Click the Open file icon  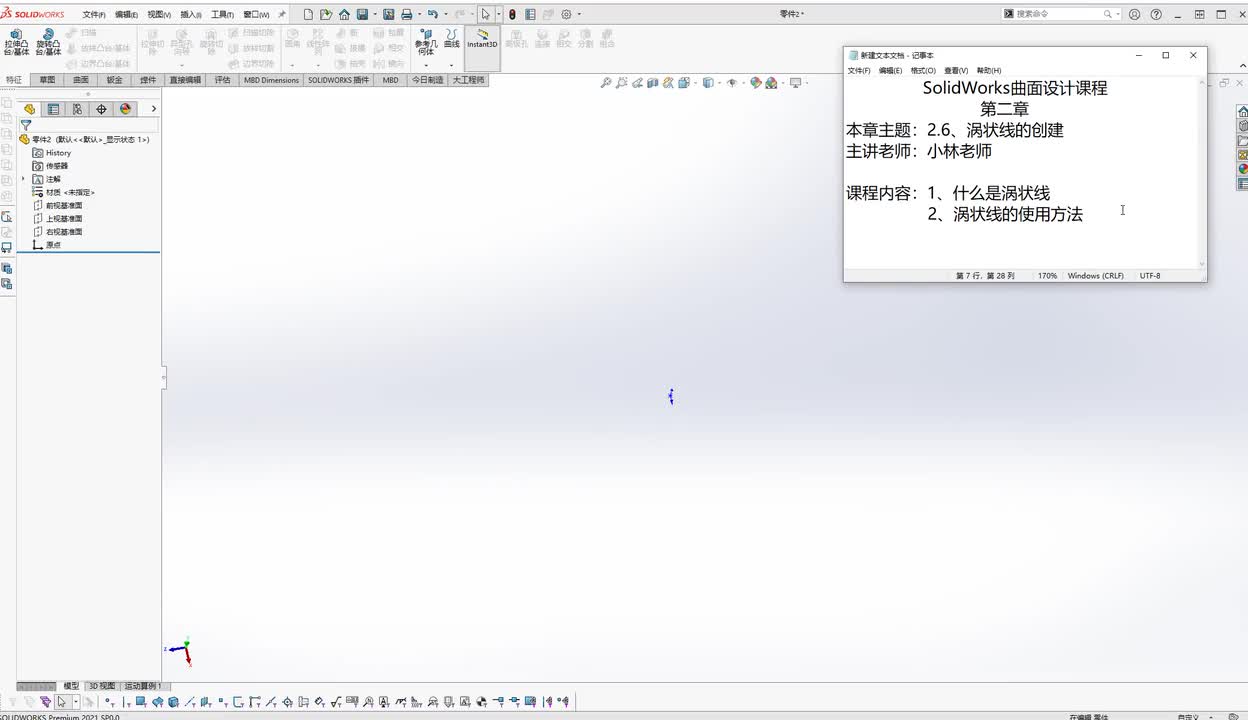326,14
